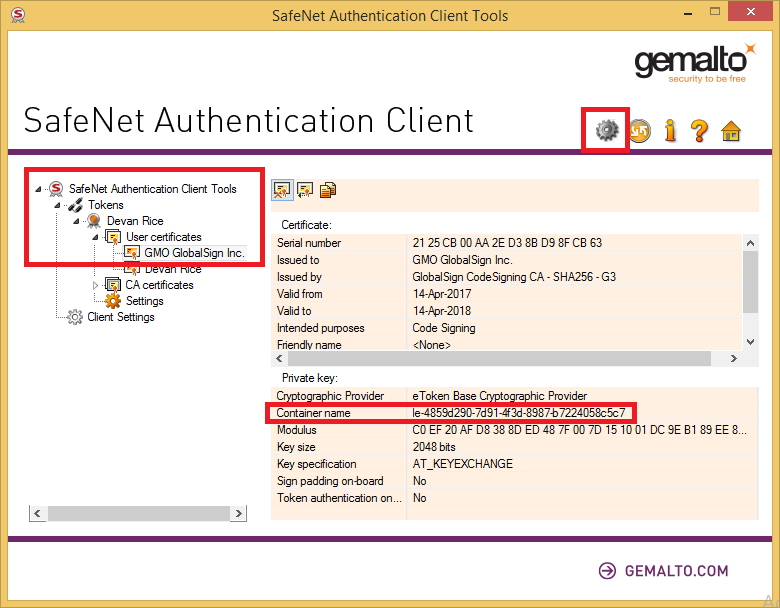Open token Settings tree item
Screen dimensions: 780x608
click(144, 301)
